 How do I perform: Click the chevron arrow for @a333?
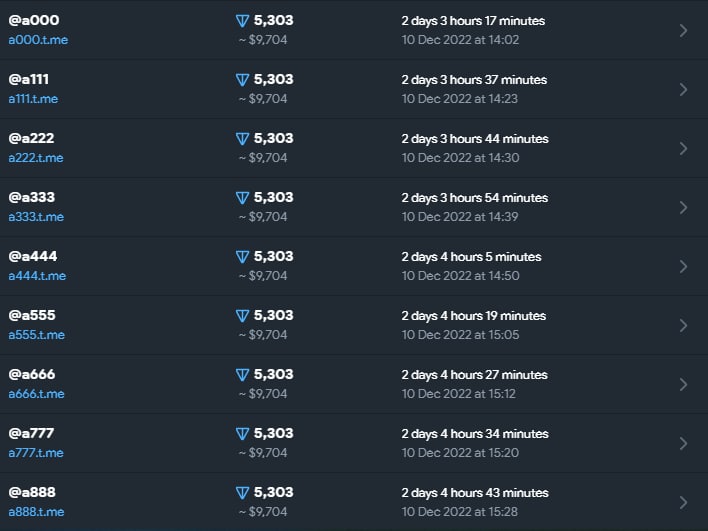683,207
